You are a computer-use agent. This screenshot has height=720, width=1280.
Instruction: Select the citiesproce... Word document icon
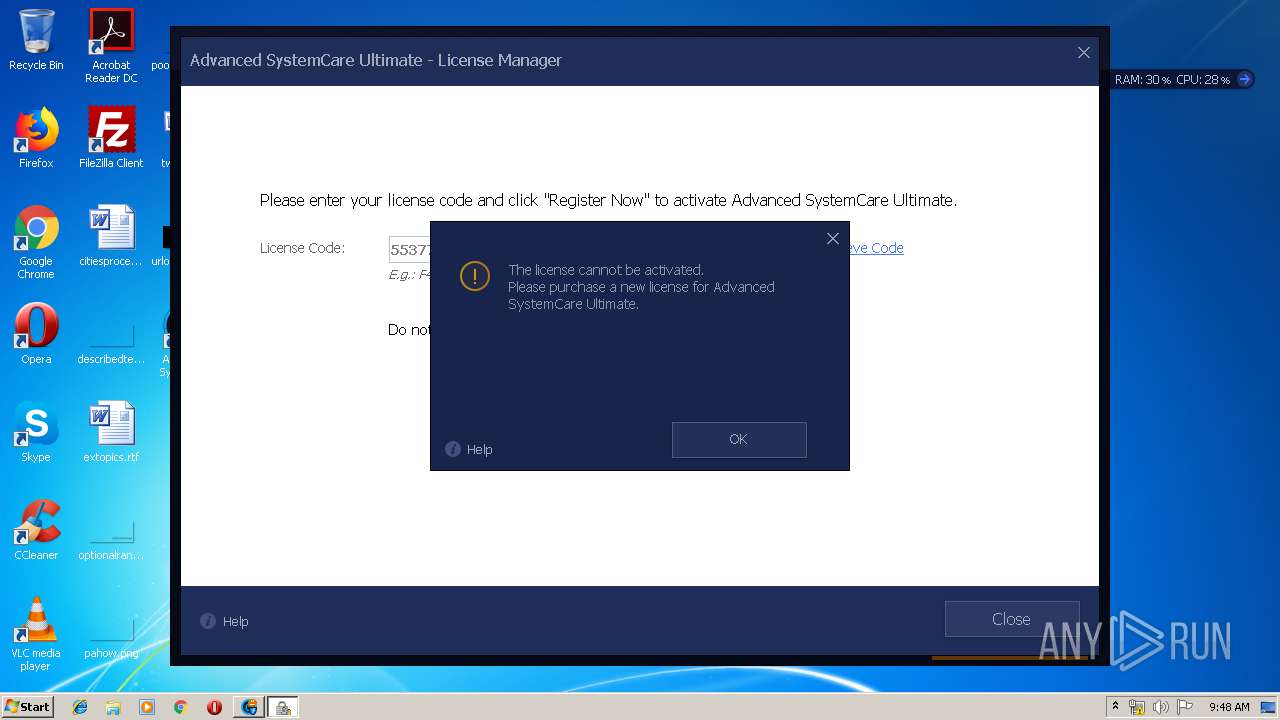pos(111,236)
